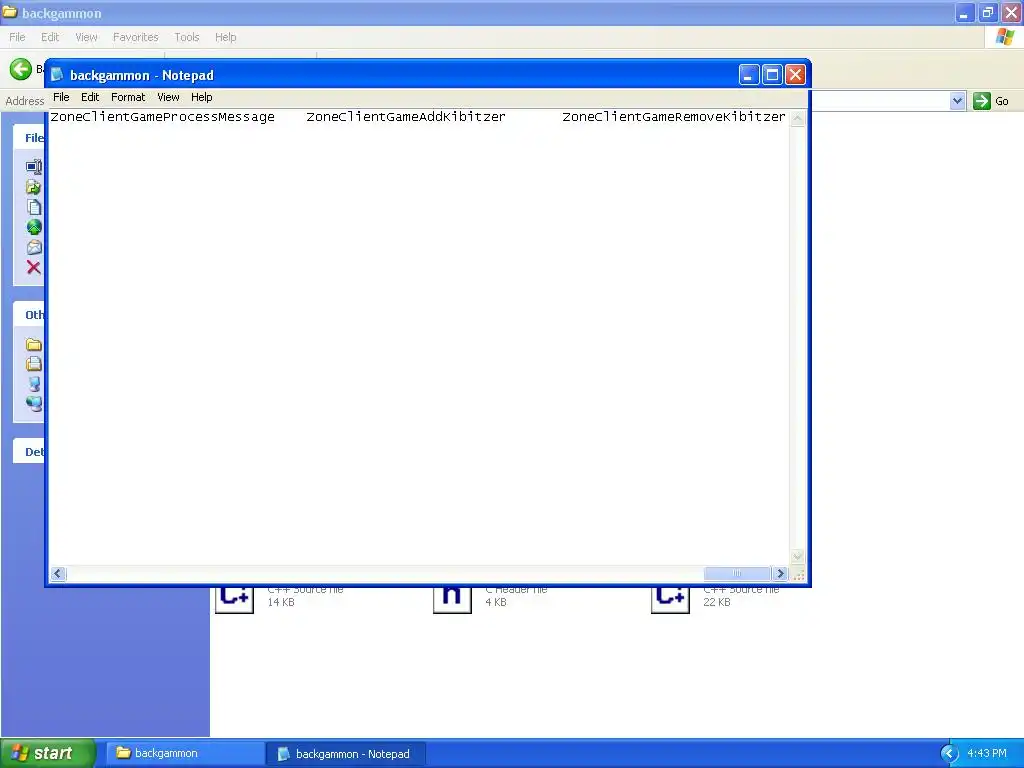Switch to backgammon folder taskbar button
The image size is (1024, 768).
[x=186, y=754]
